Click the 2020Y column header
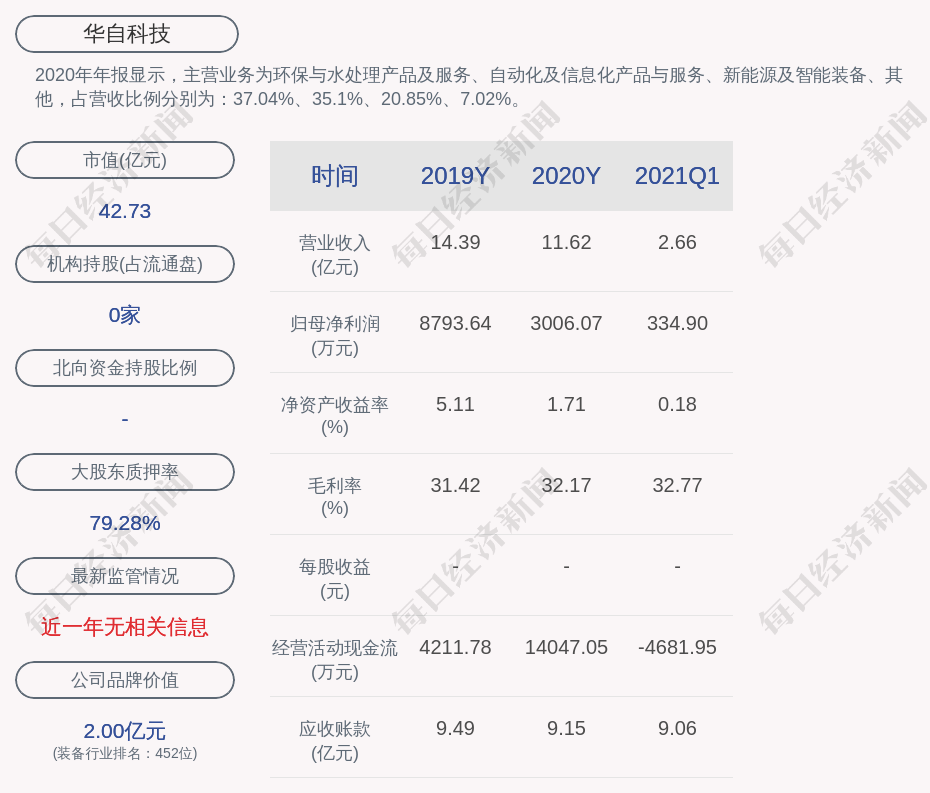Viewport: 930px width, 793px height. click(x=566, y=176)
